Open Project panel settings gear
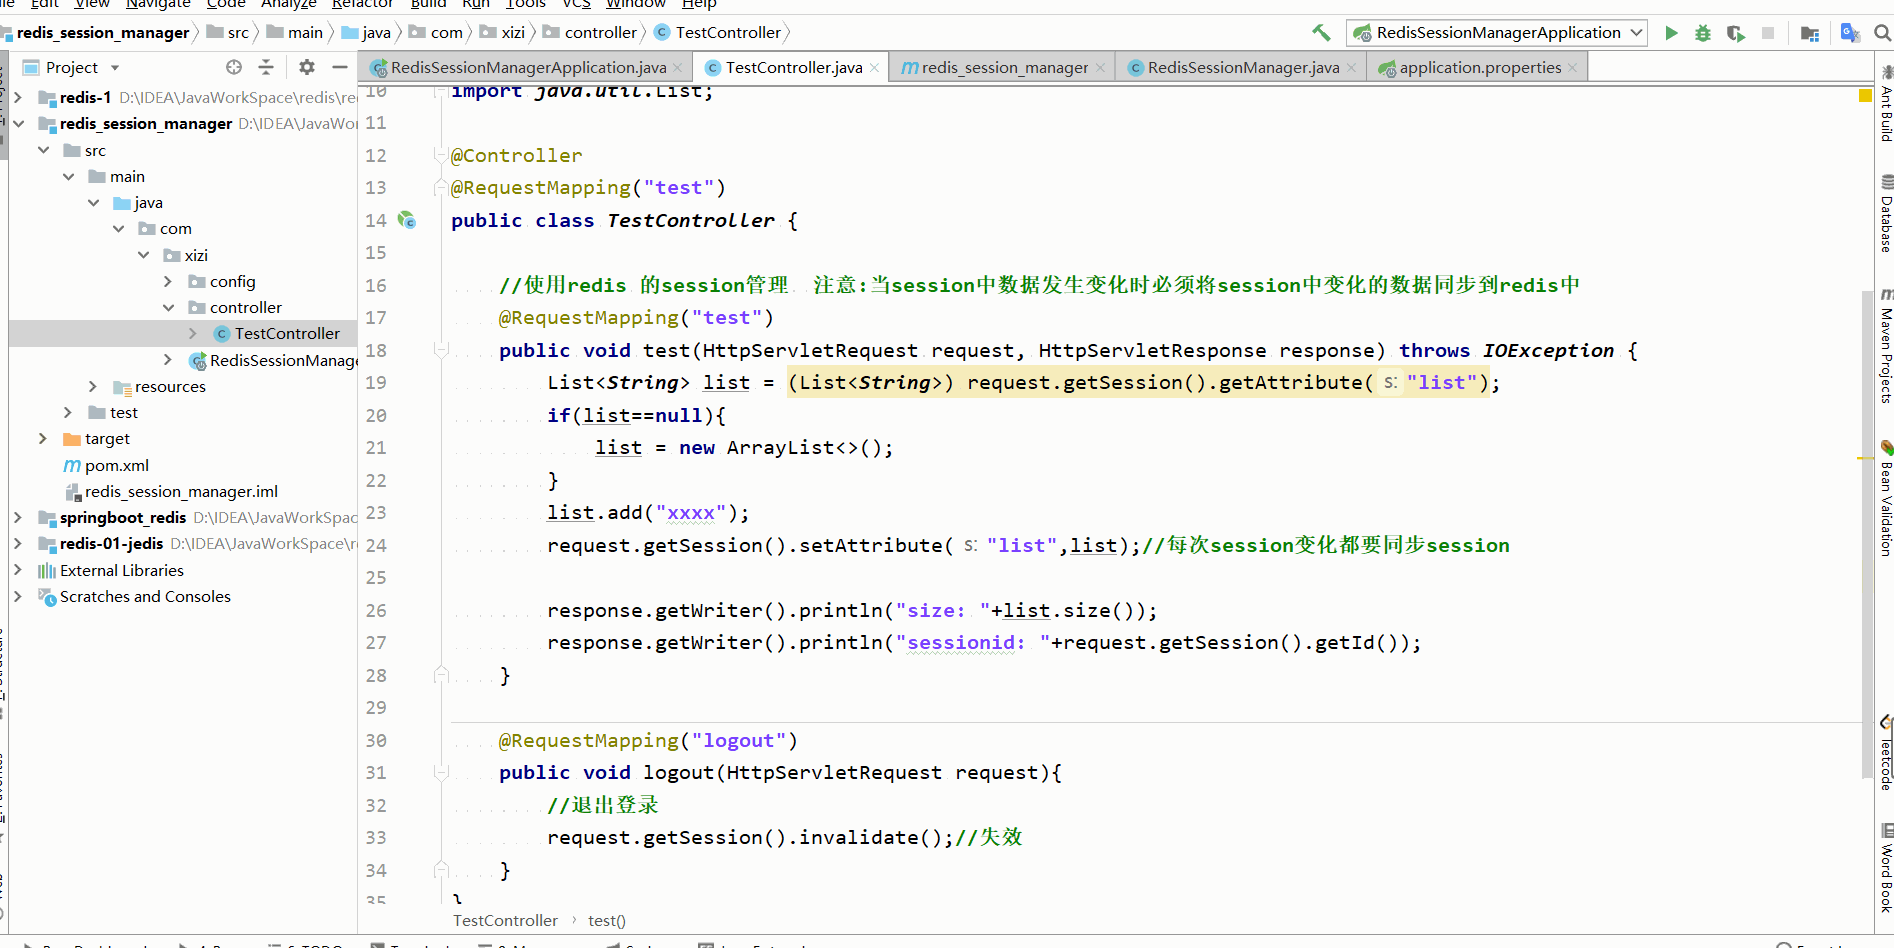 [x=307, y=67]
